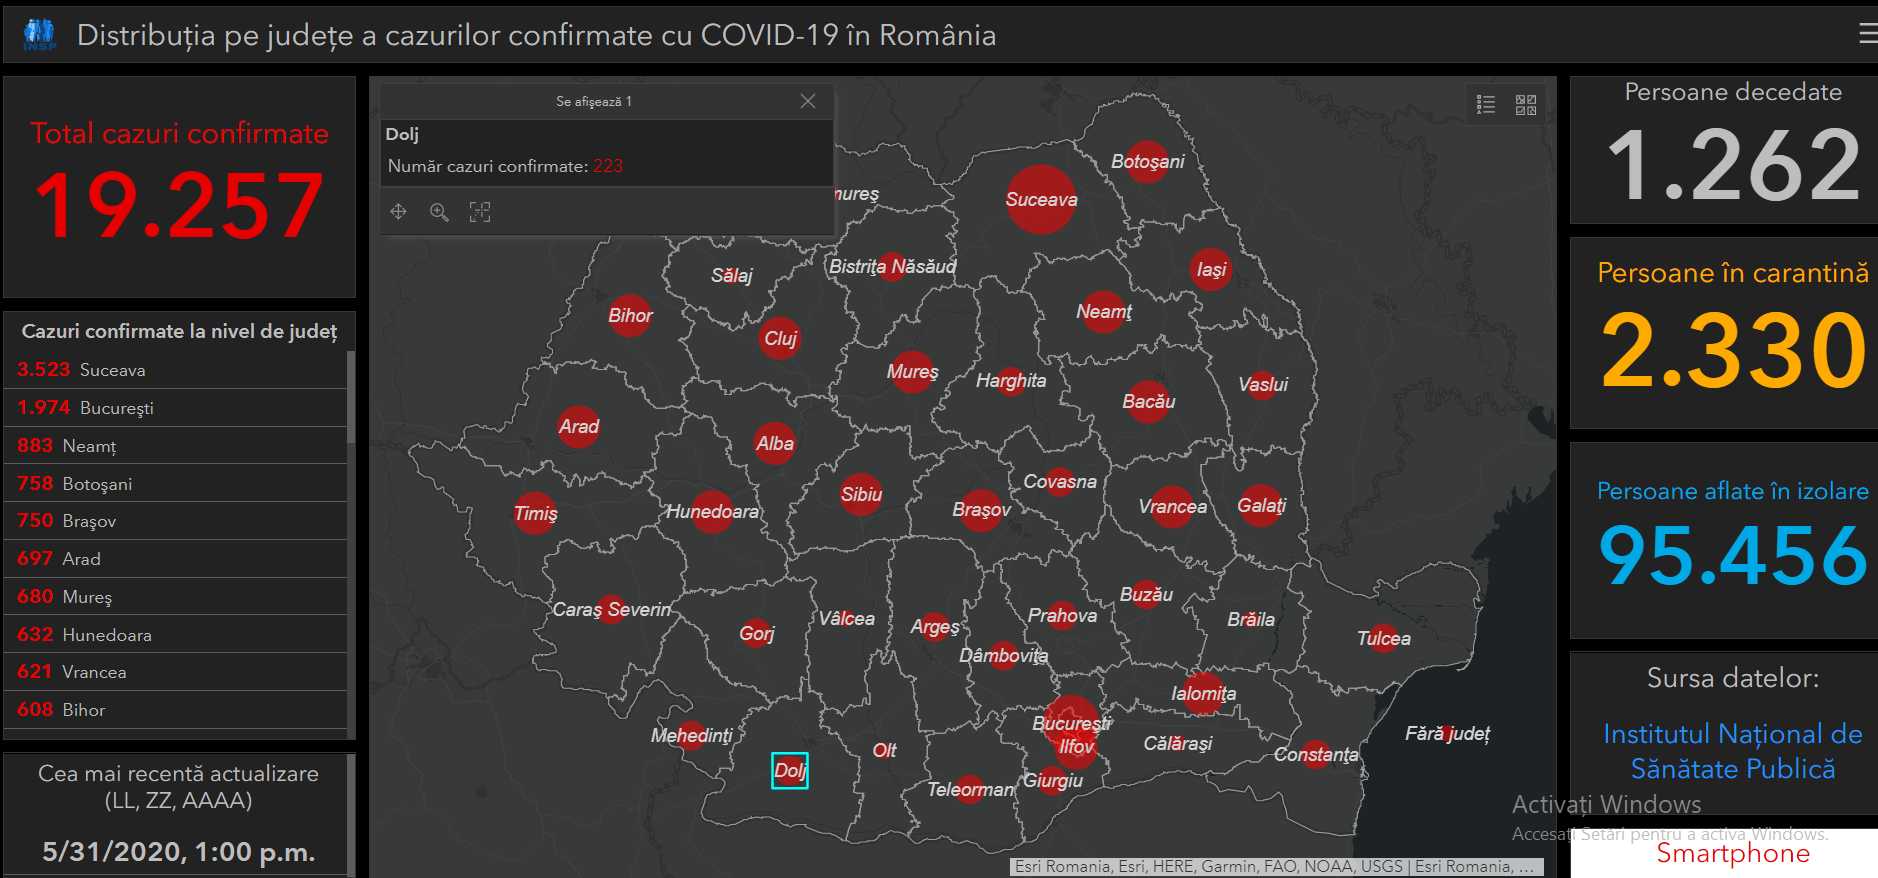Image resolution: width=1878 pixels, height=878 pixels.
Task: Click the INSP logo in the header
Action: click(40, 34)
